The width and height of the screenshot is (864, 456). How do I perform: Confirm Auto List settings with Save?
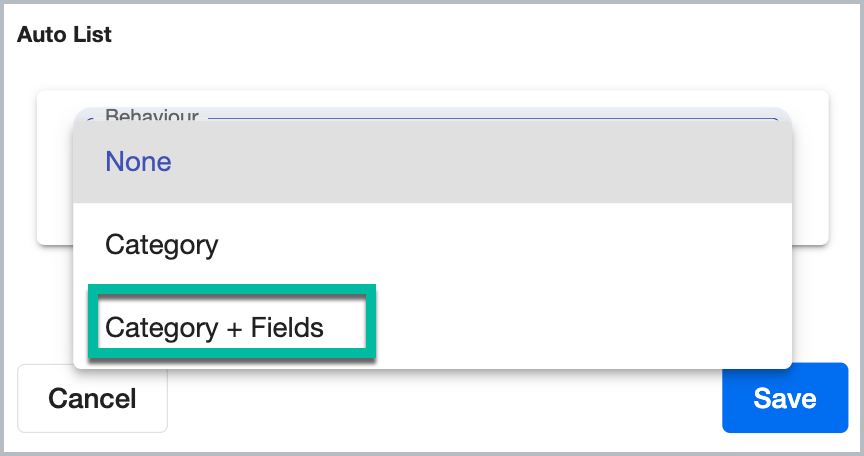pos(785,398)
